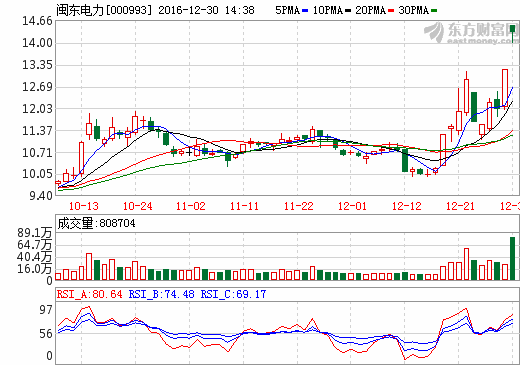Image resolution: width=520 pixels, height=365 pixels.
Task: Select the 64.7万 volume axis label
Action: (x=35, y=245)
